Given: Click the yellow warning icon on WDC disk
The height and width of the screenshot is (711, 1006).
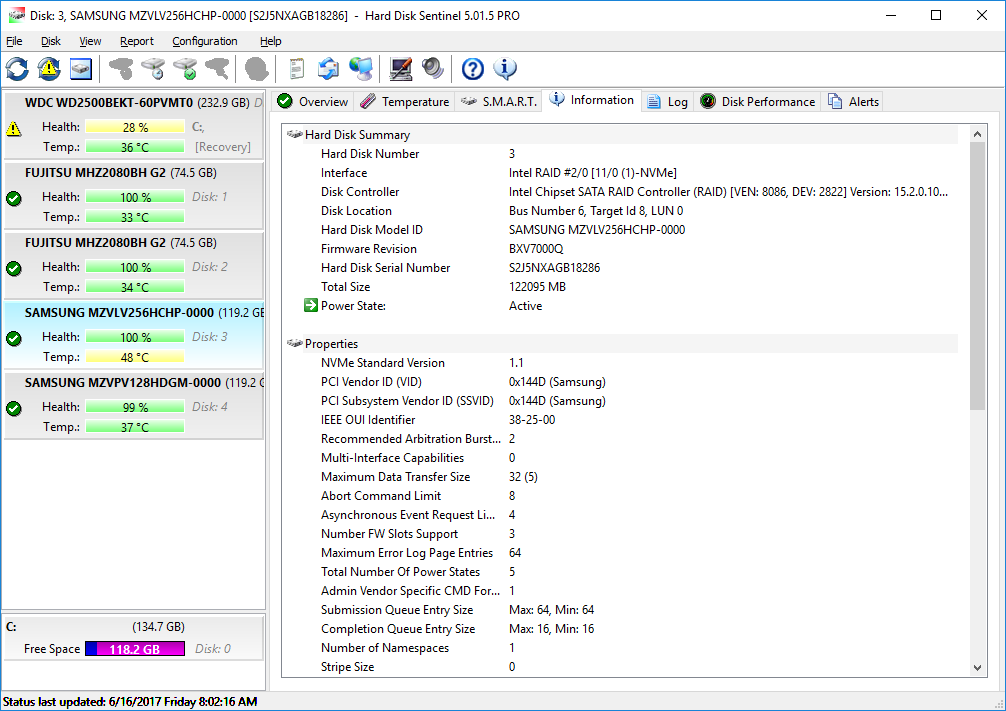Looking at the screenshot, I should point(14,128).
